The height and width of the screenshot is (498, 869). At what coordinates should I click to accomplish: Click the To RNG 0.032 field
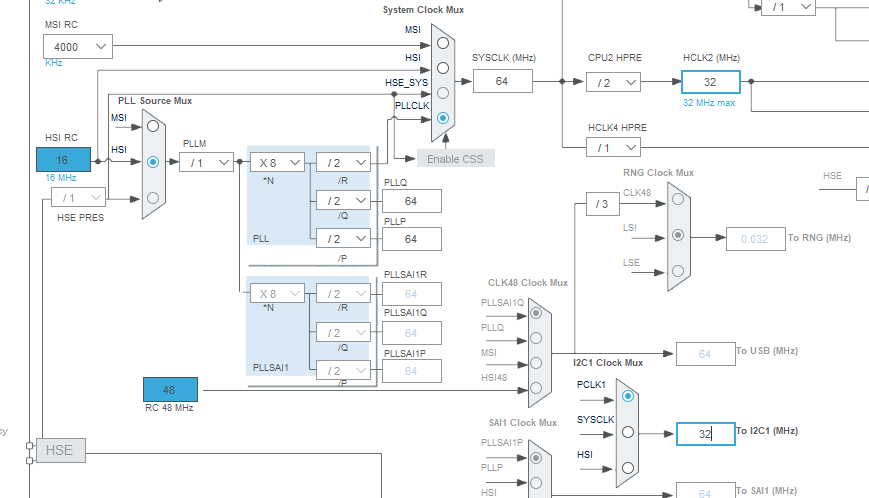tap(755, 239)
